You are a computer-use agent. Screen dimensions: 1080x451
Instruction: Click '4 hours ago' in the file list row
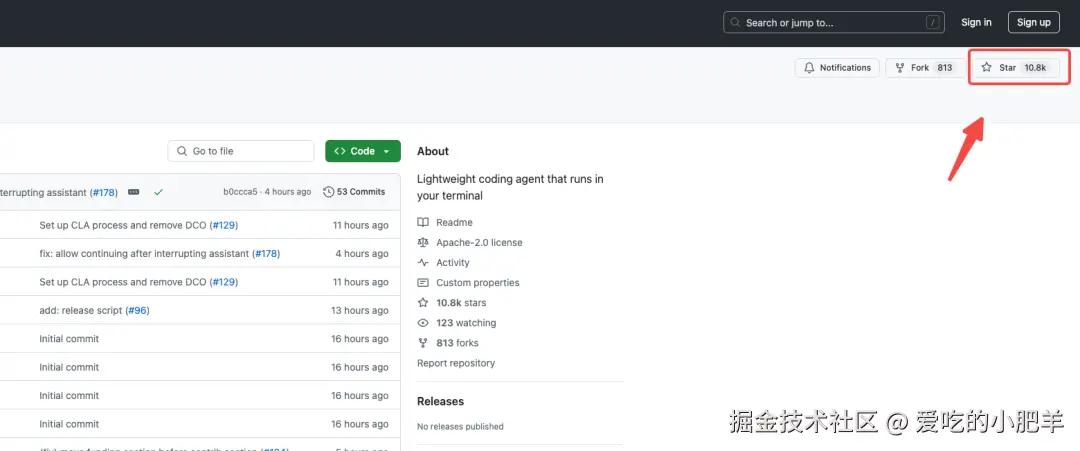tap(362, 253)
